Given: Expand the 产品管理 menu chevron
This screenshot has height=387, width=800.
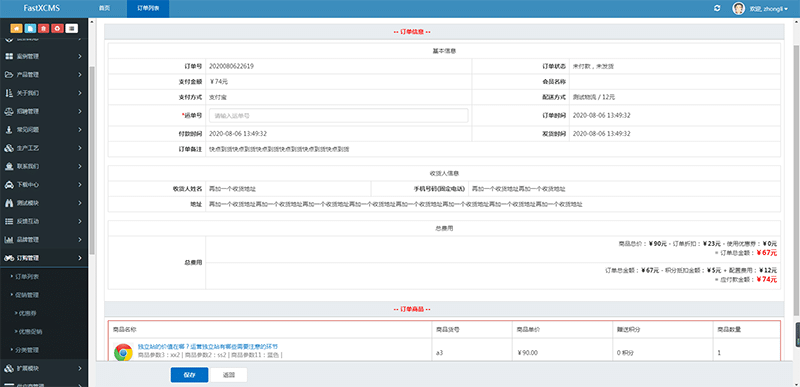Looking at the screenshot, I should [80, 74].
